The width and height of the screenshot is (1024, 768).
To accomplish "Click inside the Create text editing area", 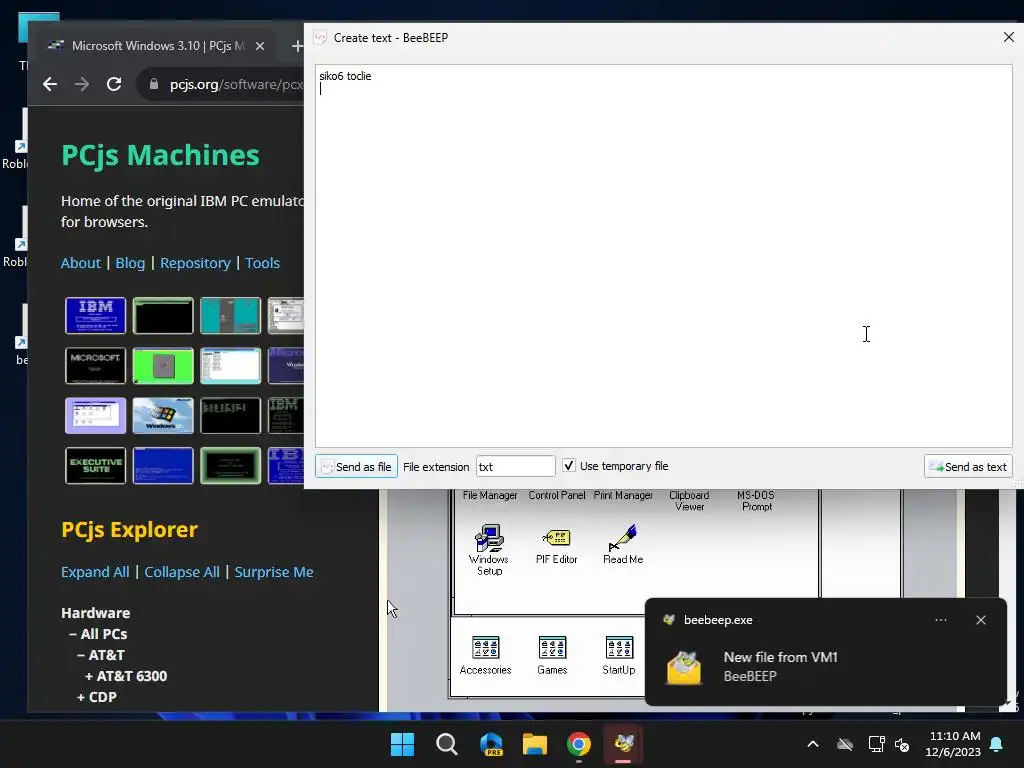I will 664,255.
